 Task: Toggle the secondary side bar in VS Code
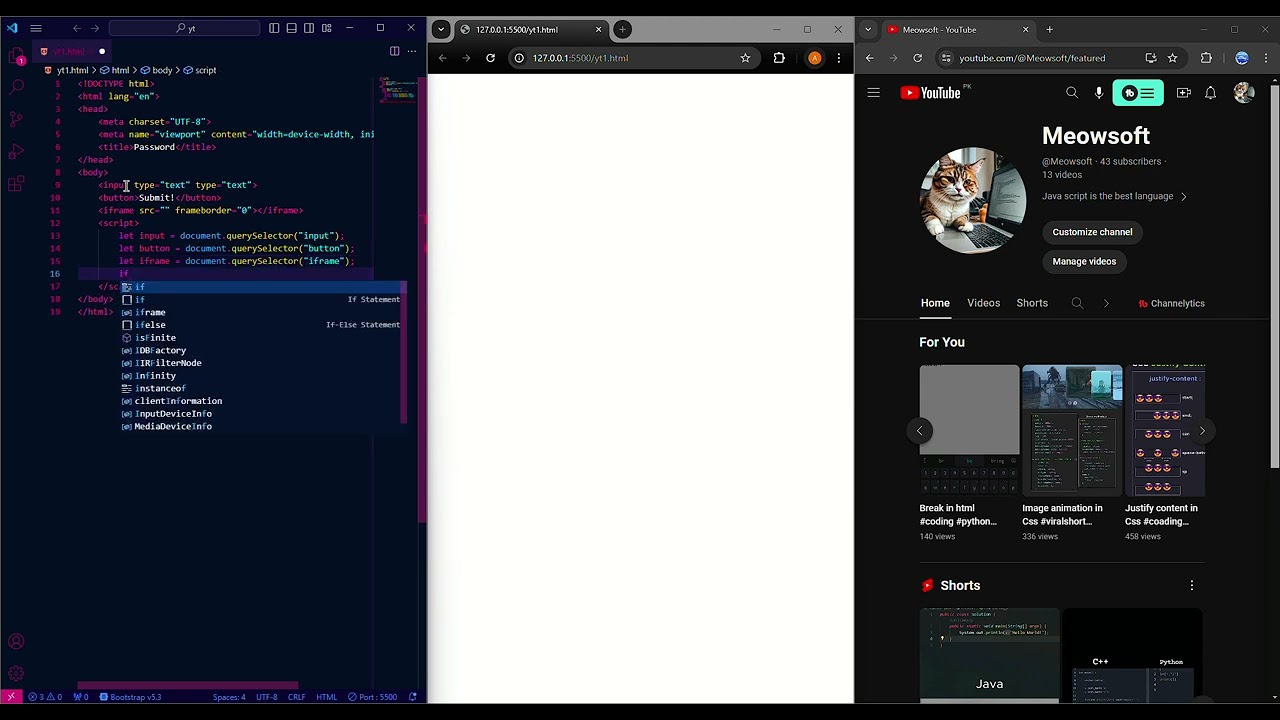click(309, 28)
